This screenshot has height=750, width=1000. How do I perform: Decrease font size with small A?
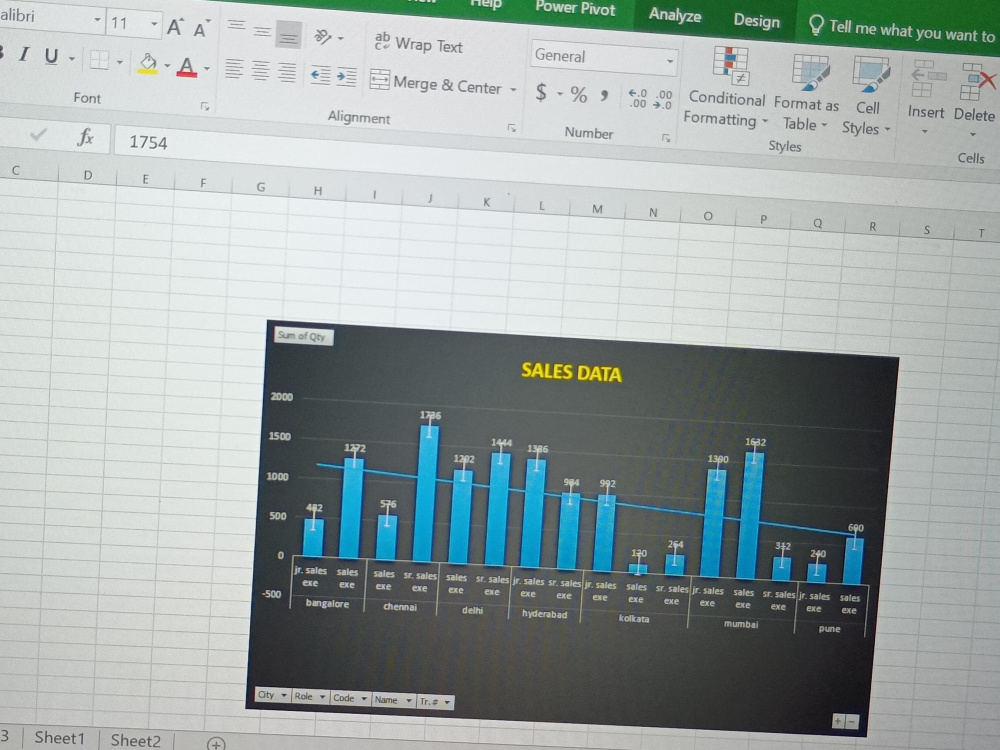(x=201, y=29)
